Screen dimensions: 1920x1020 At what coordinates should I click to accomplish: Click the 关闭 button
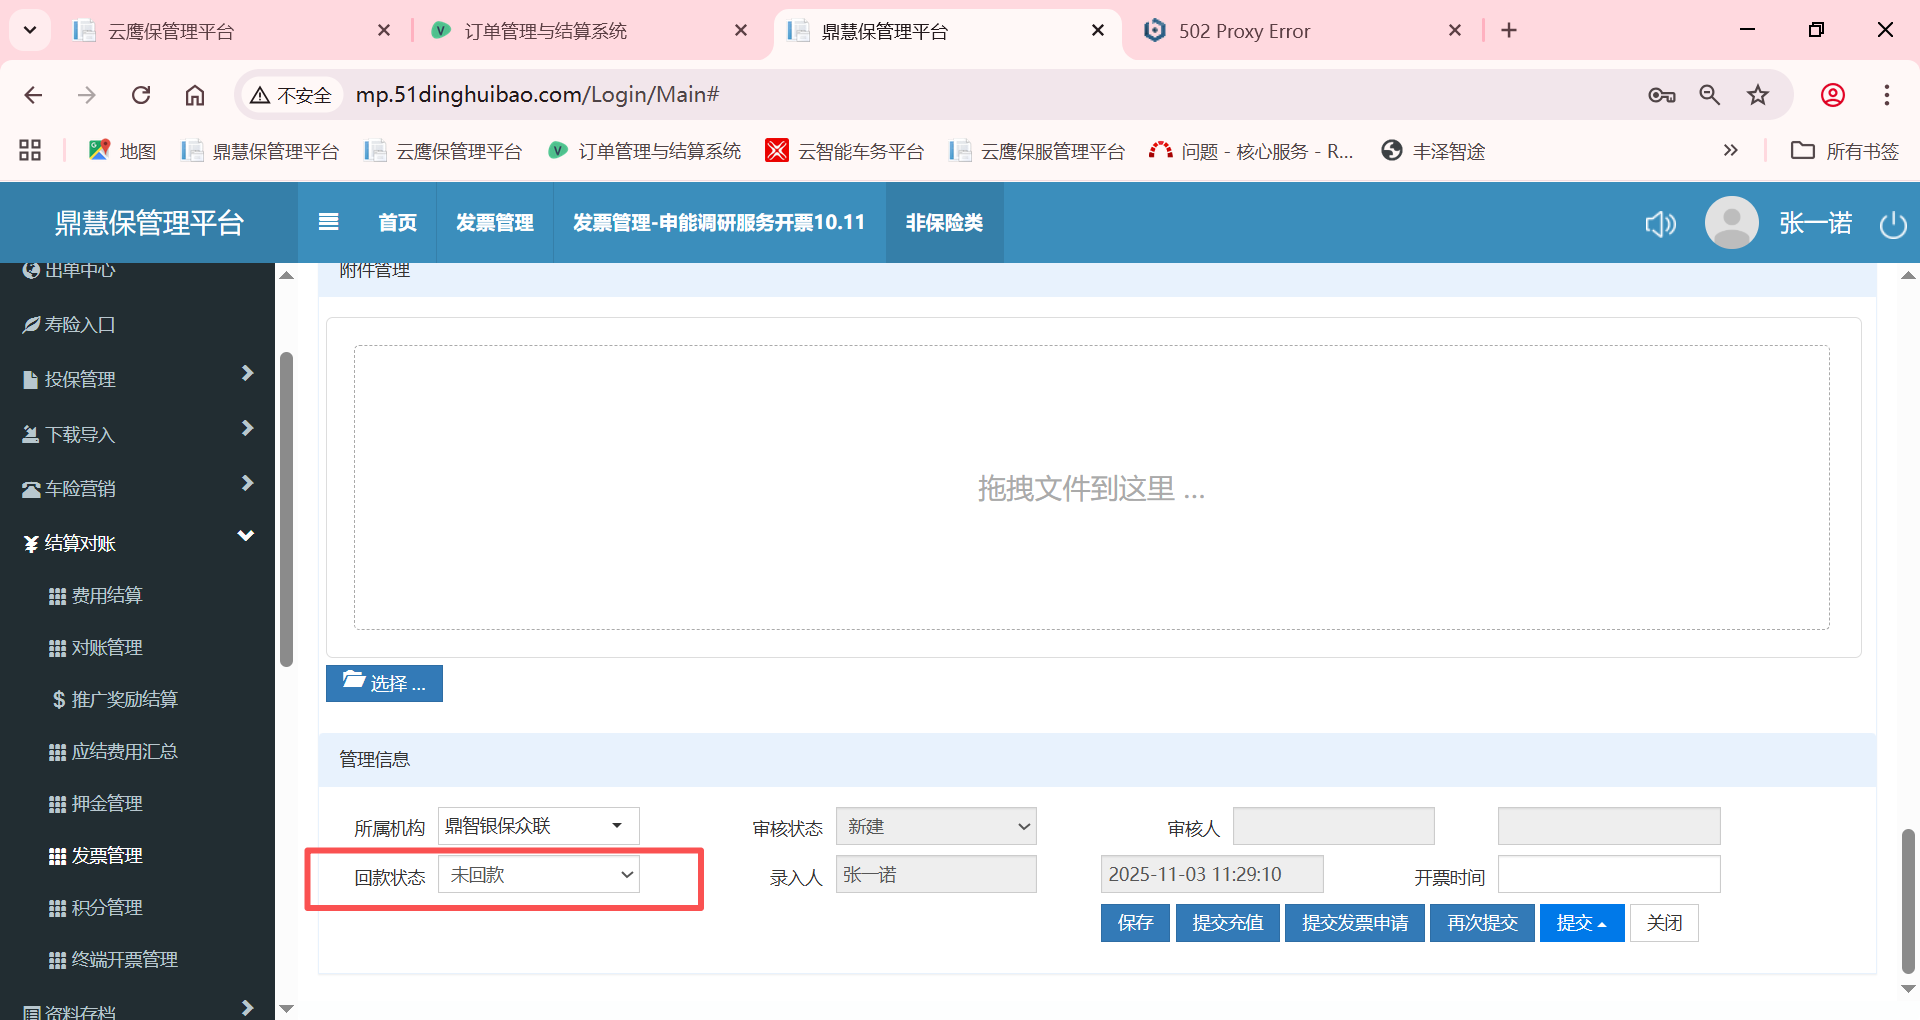[1664, 922]
